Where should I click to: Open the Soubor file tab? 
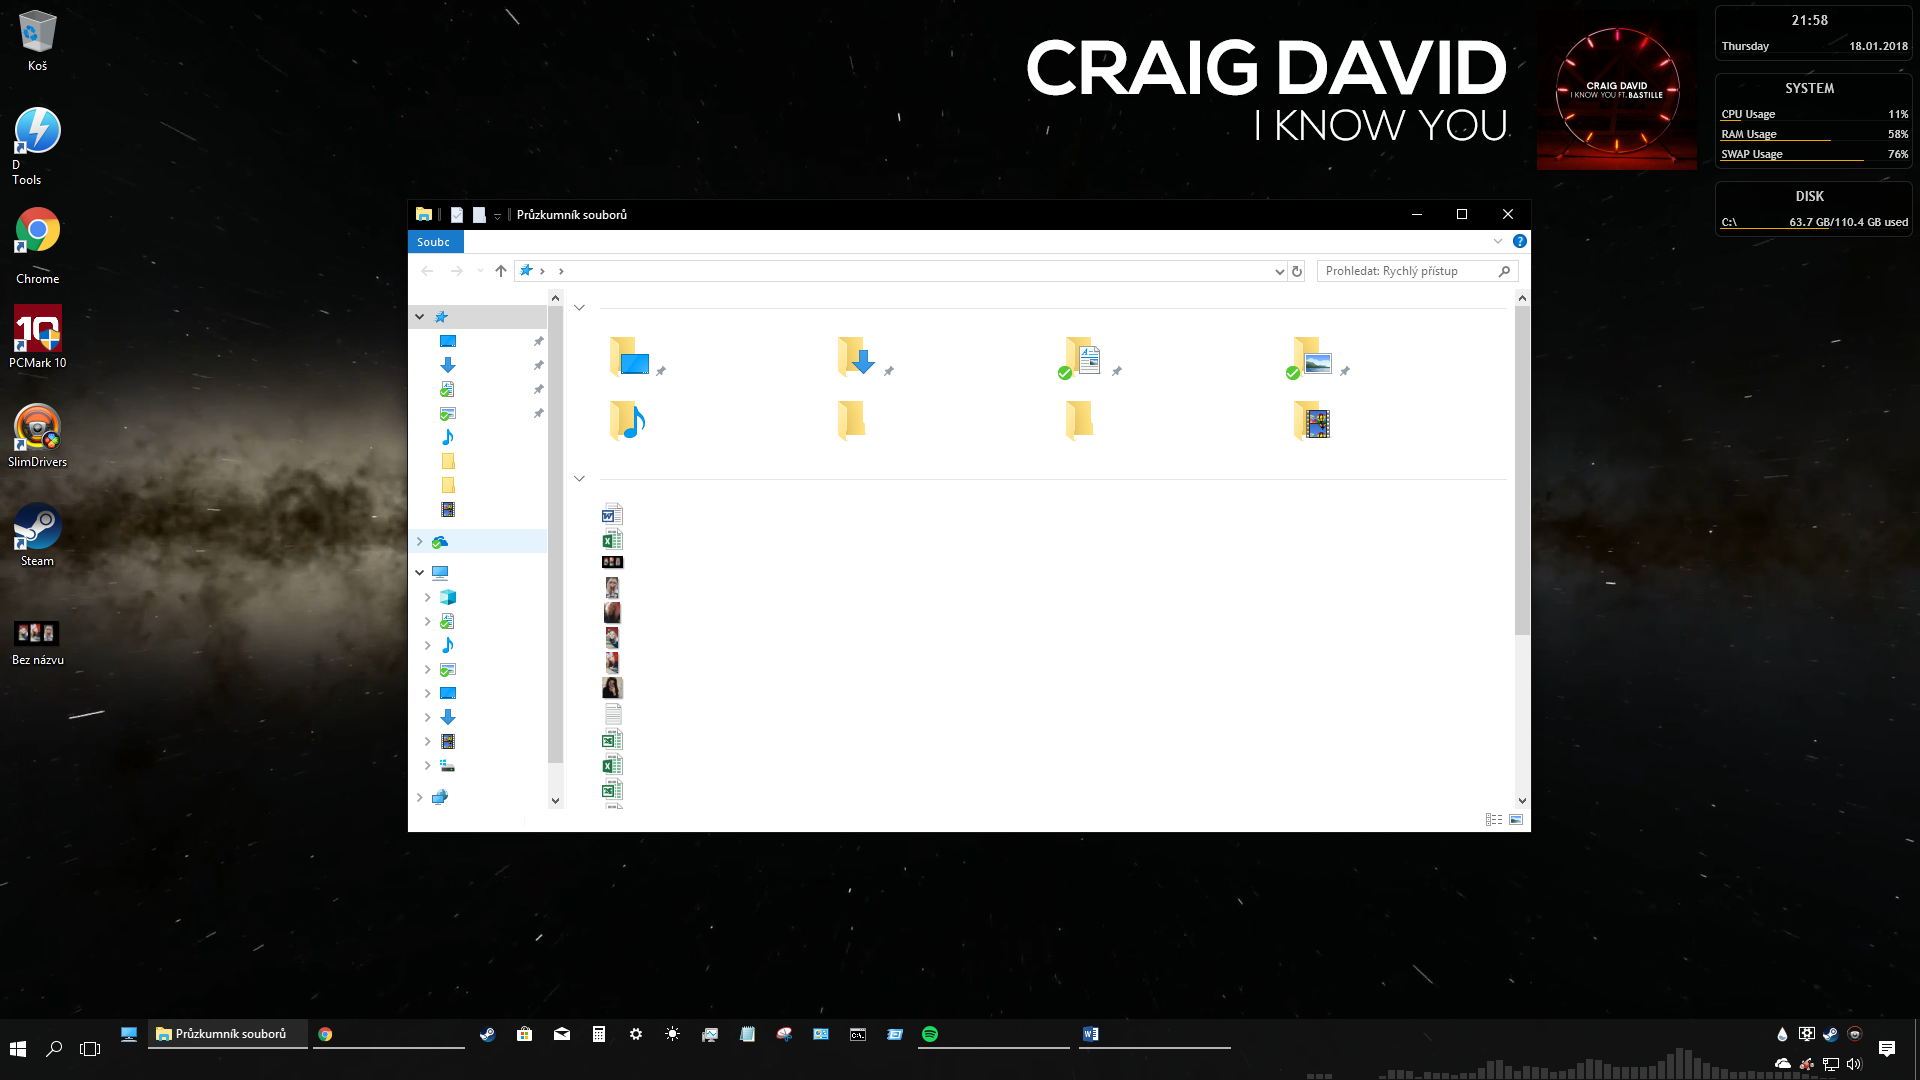(x=435, y=242)
